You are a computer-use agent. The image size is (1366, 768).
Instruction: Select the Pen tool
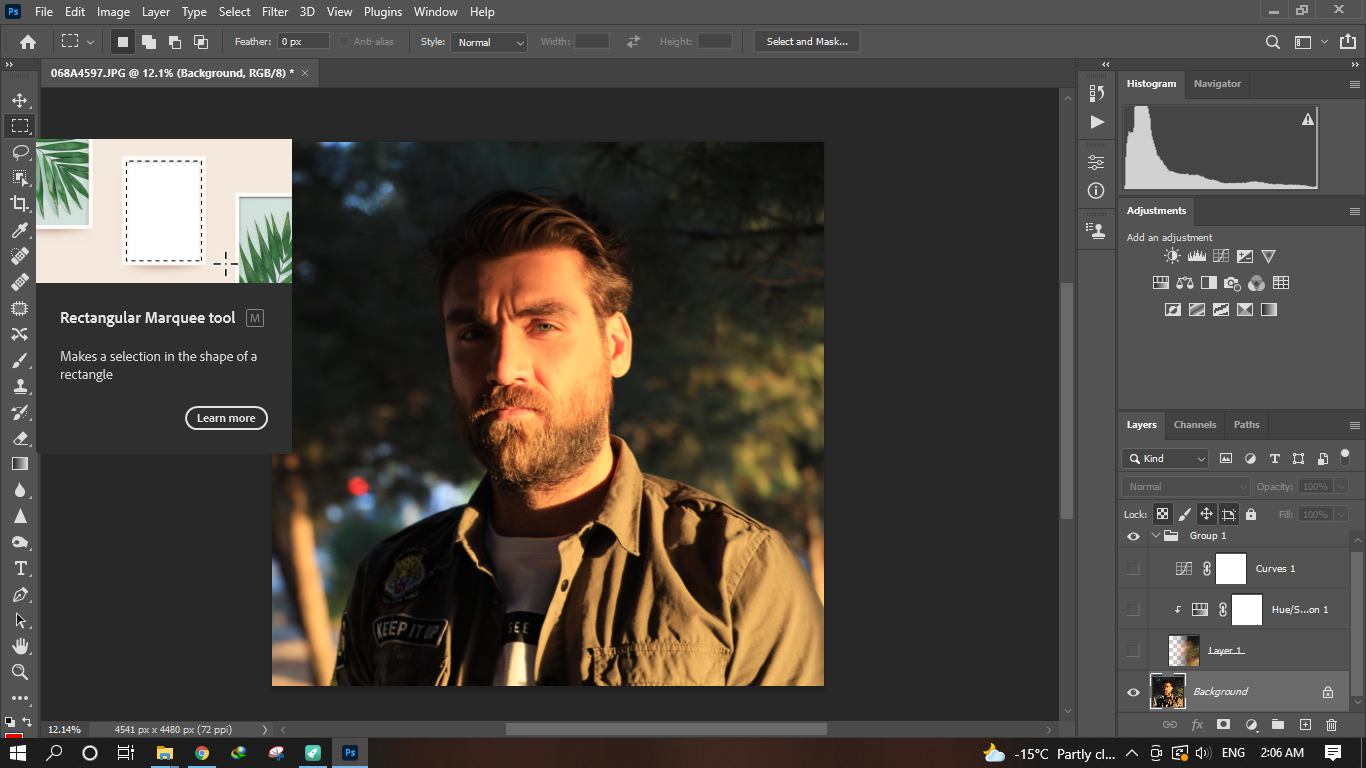(x=19, y=594)
